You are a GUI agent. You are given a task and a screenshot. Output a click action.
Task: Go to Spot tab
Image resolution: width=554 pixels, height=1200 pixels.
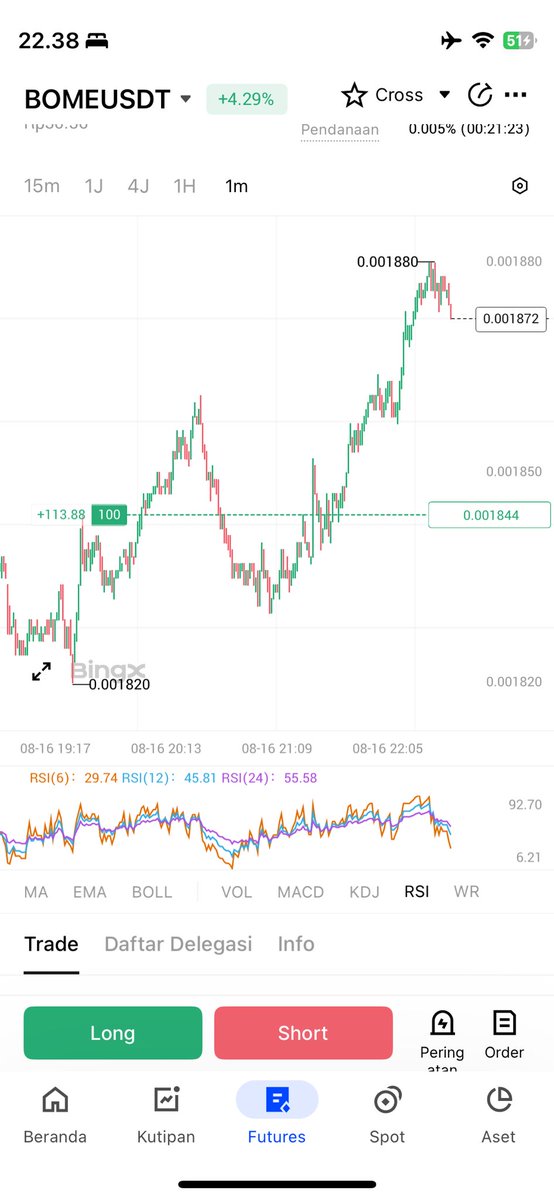coord(387,1115)
